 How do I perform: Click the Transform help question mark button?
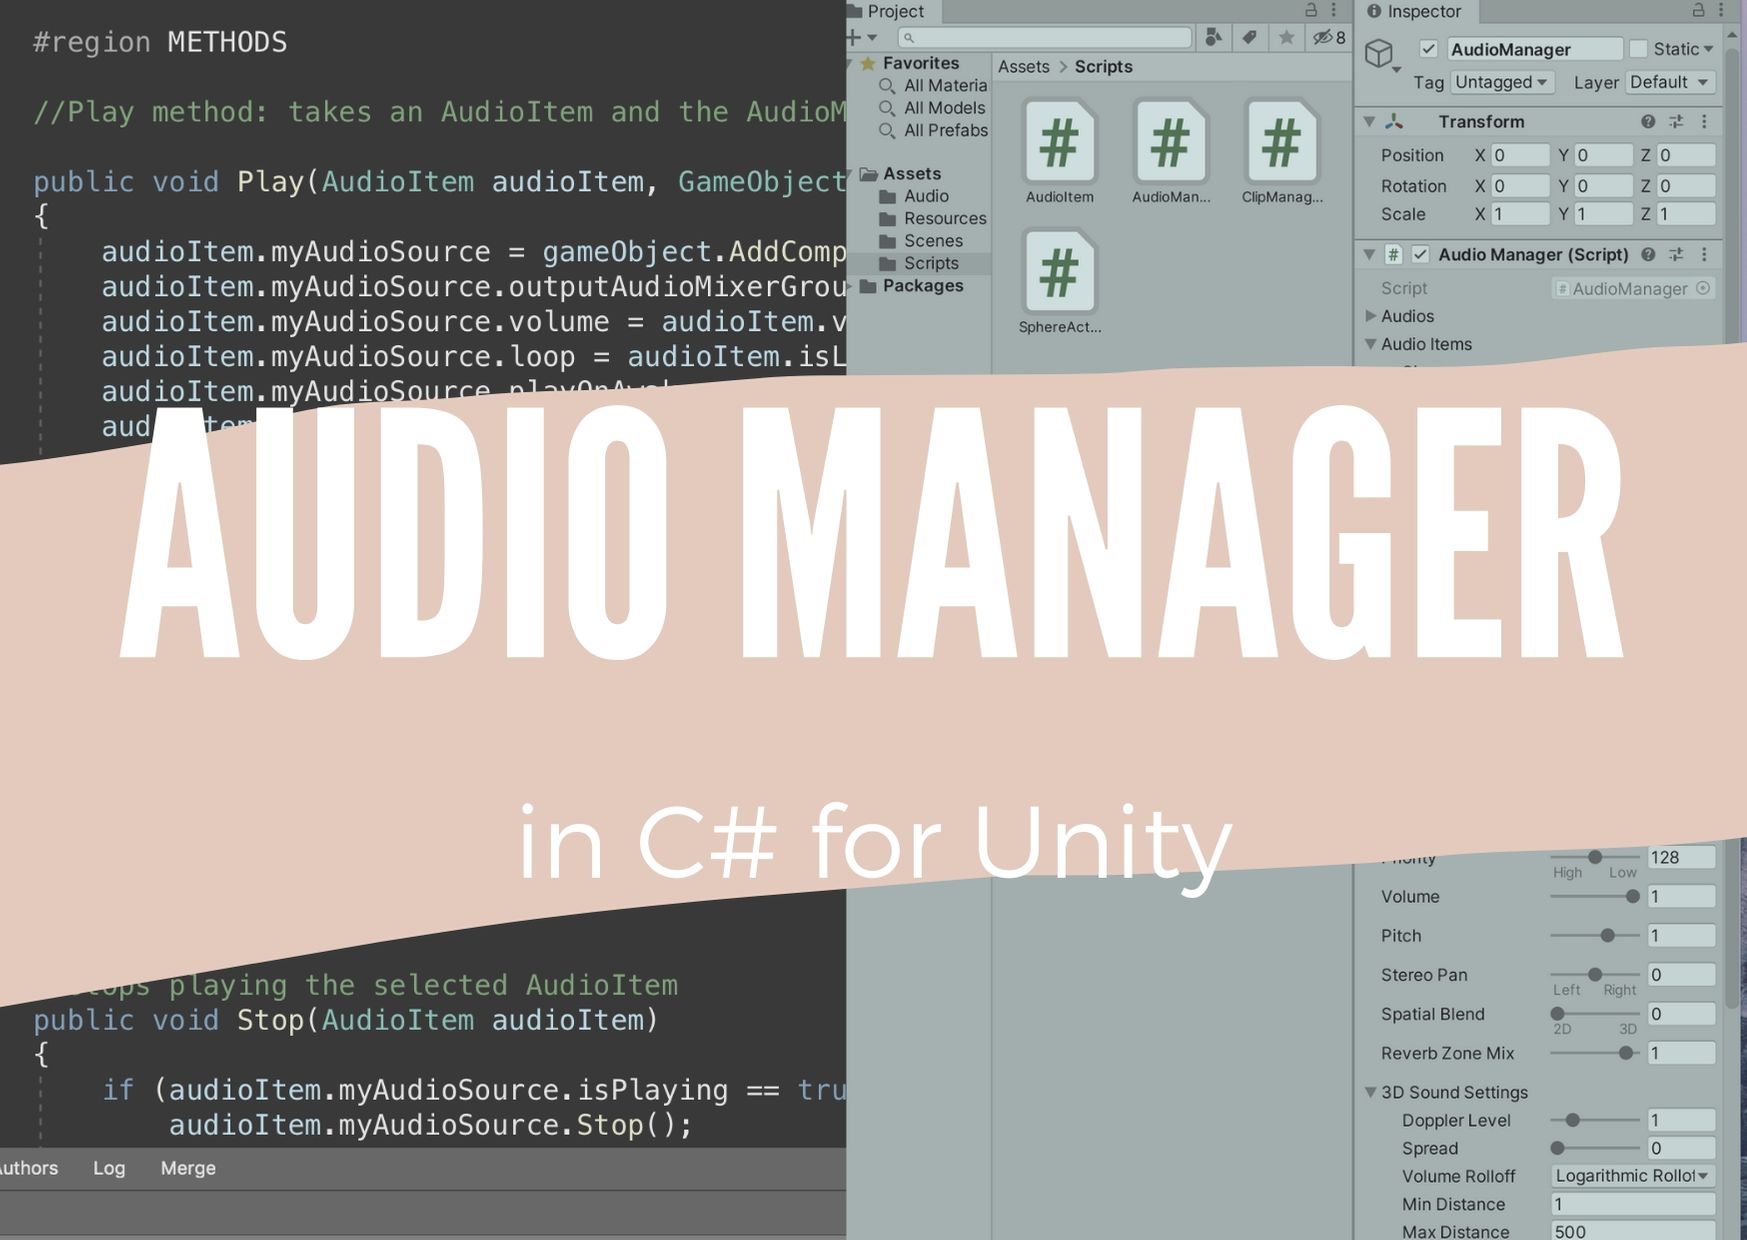[1646, 121]
